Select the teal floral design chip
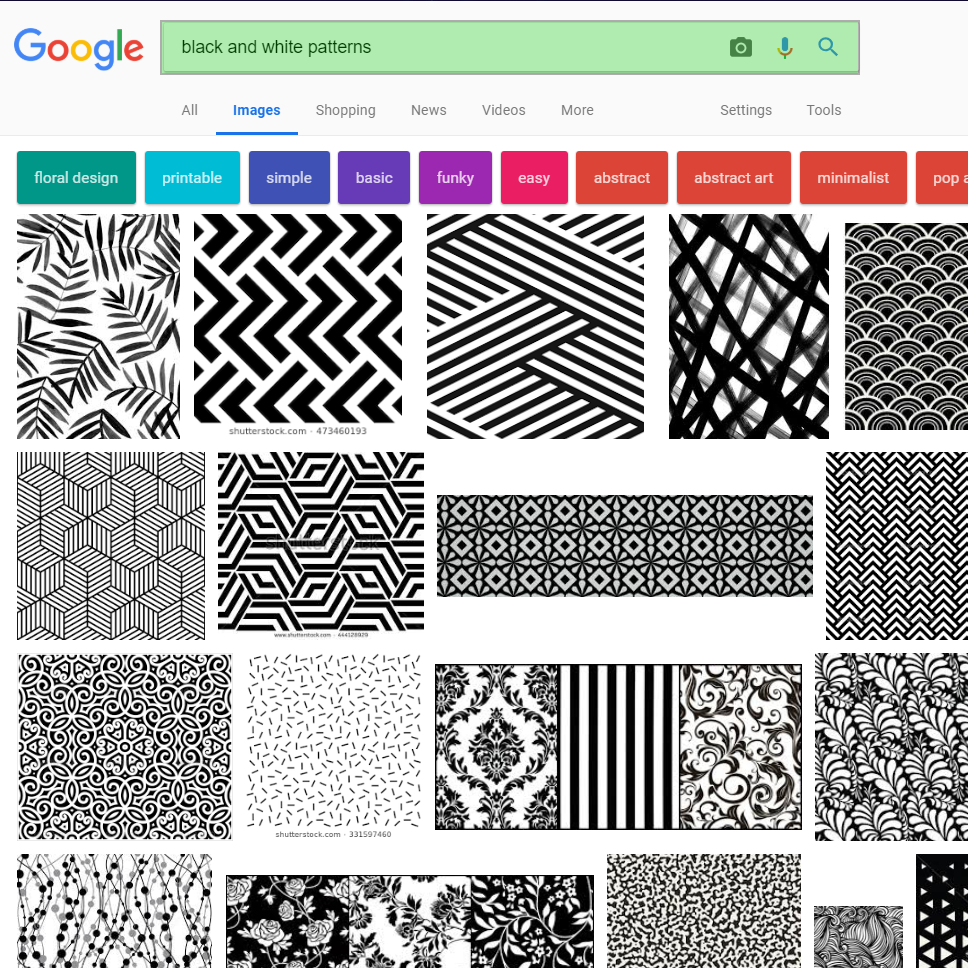This screenshot has width=968, height=968. (x=76, y=178)
